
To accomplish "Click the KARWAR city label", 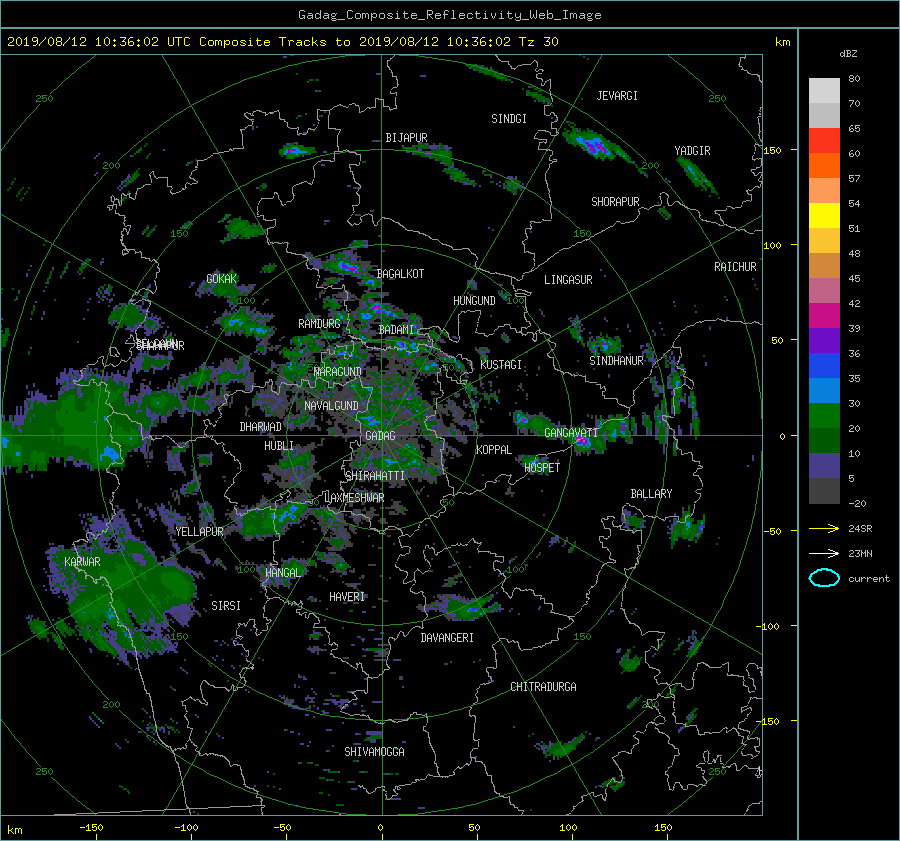I will [82, 561].
